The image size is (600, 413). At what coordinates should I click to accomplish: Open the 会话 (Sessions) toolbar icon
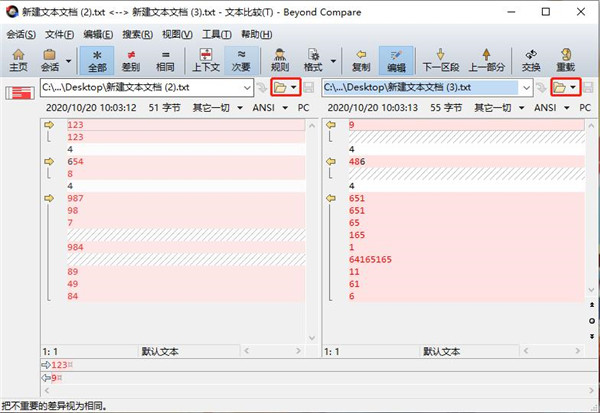tap(49, 60)
